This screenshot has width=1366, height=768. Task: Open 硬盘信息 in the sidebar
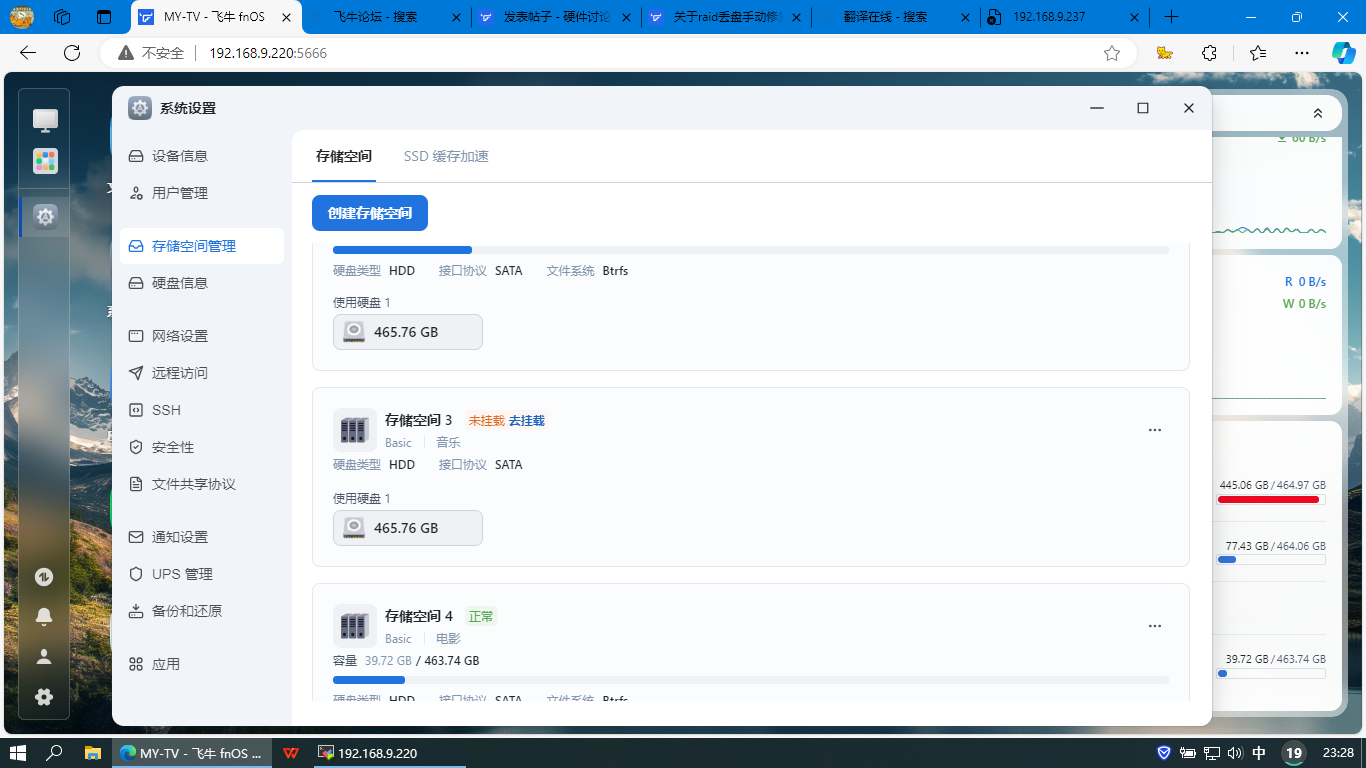[x=202, y=283]
